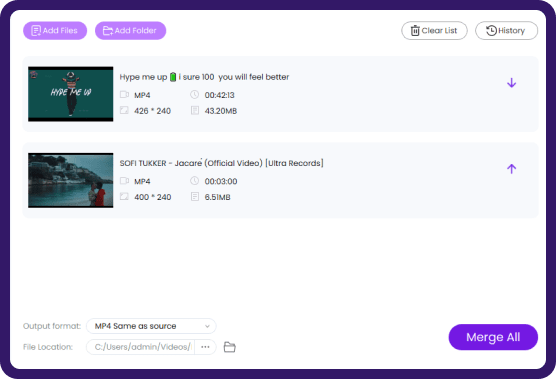The height and width of the screenshot is (379, 556).
Task: Open the output folder icon
Action: pyautogui.click(x=229, y=347)
